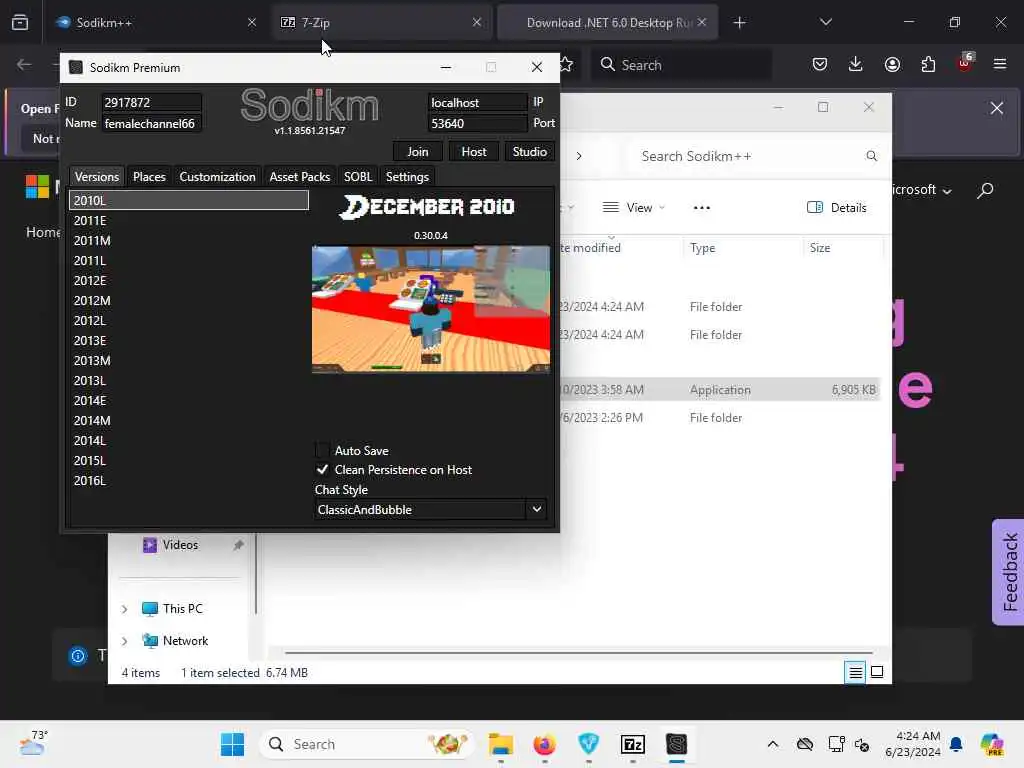
Task: Click the Port field showing 53640
Action: tap(477, 123)
